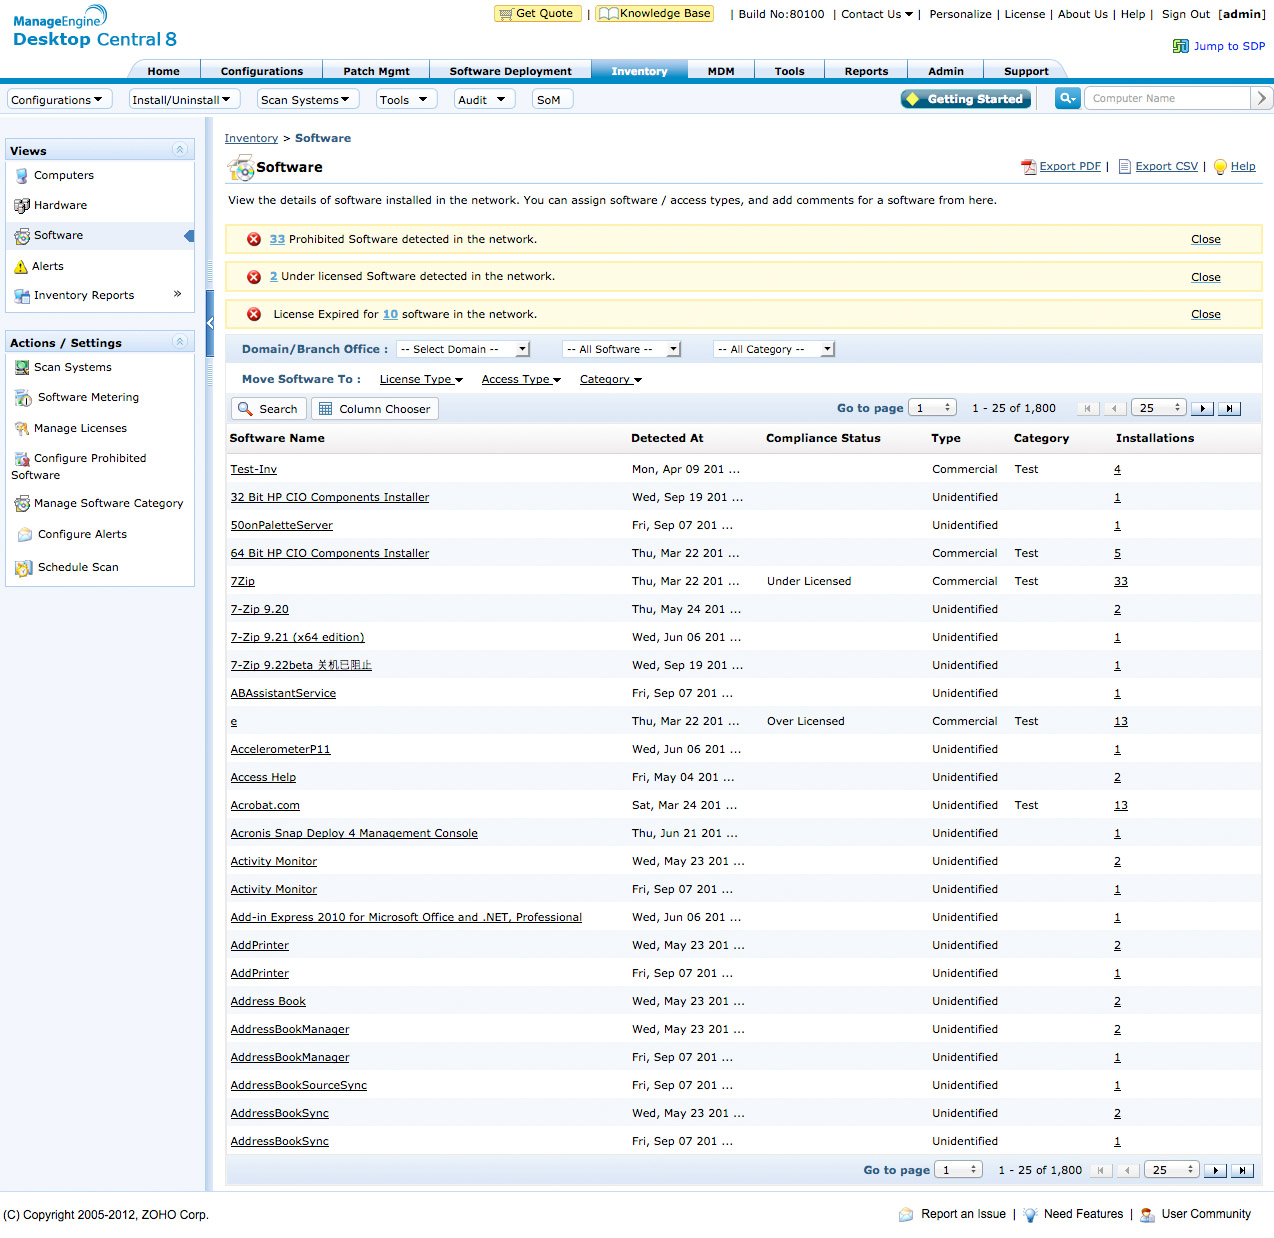Click the Export CSV icon
This screenshot has width=1274, height=1238.
1125,167
